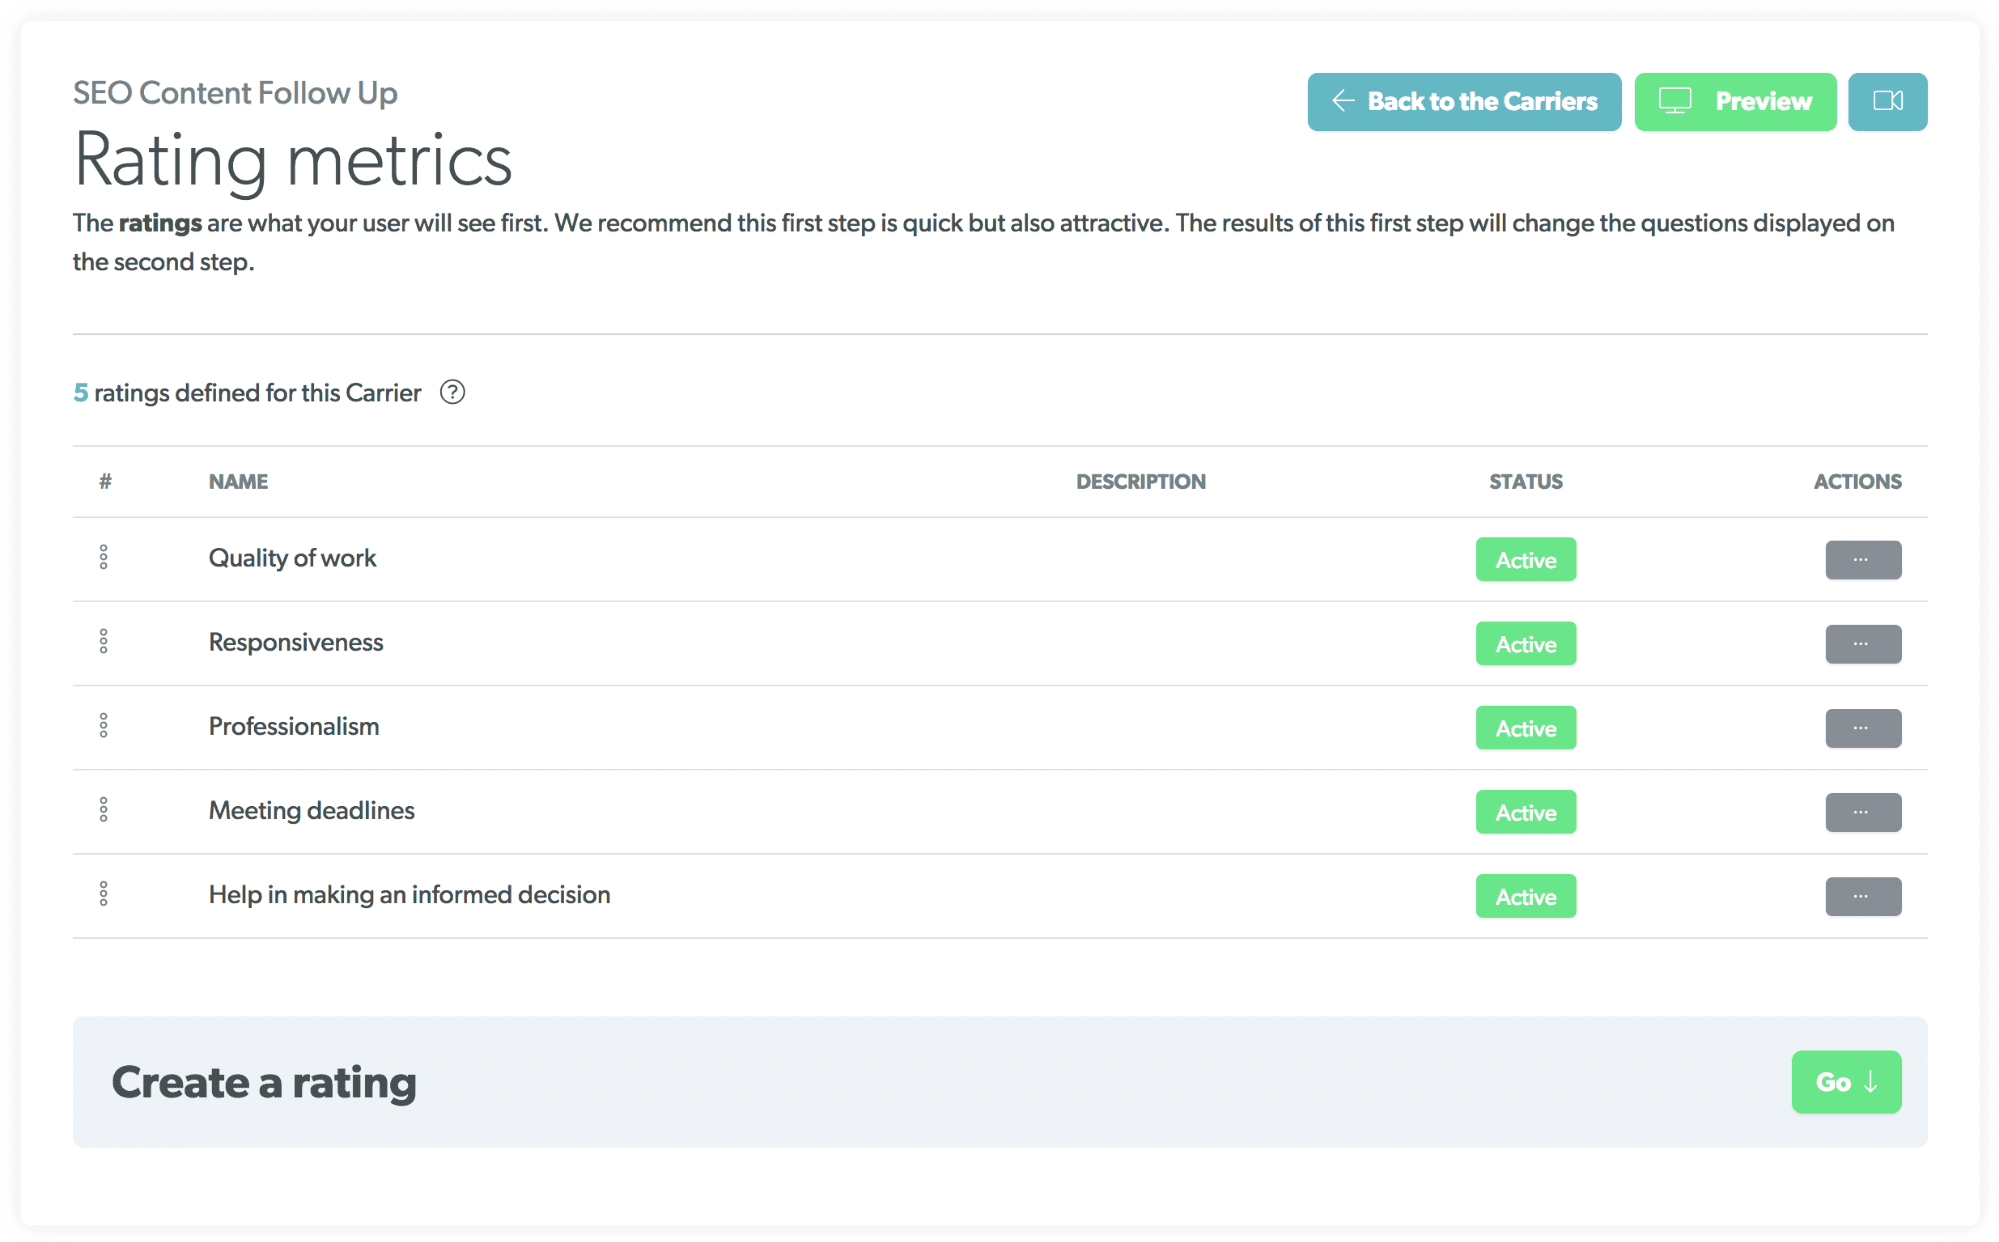Click the monitor icon inside Preview button

coord(1677,101)
